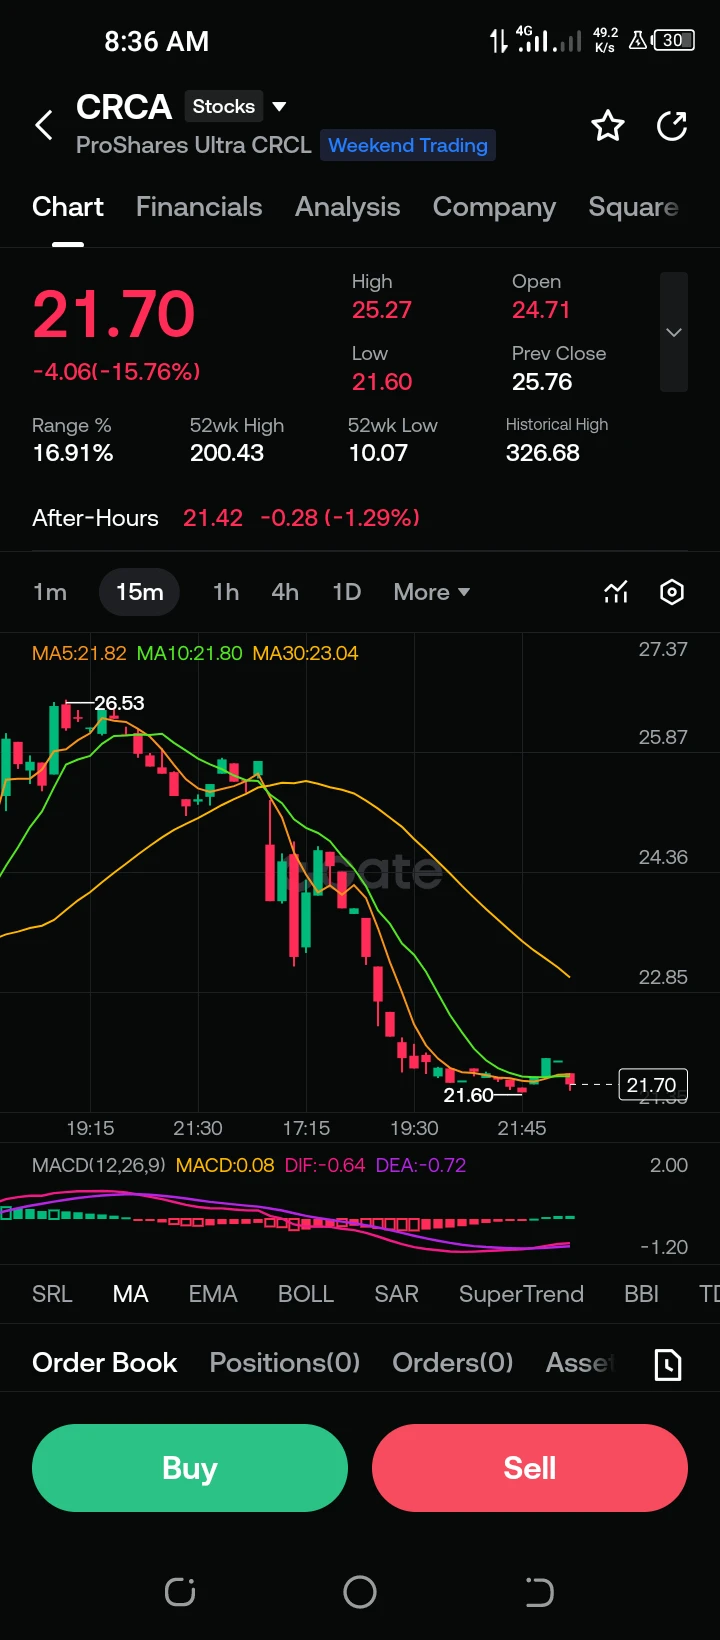
Task: Add CRCA to favorites with star icon
Action: [x=608, y=126]
